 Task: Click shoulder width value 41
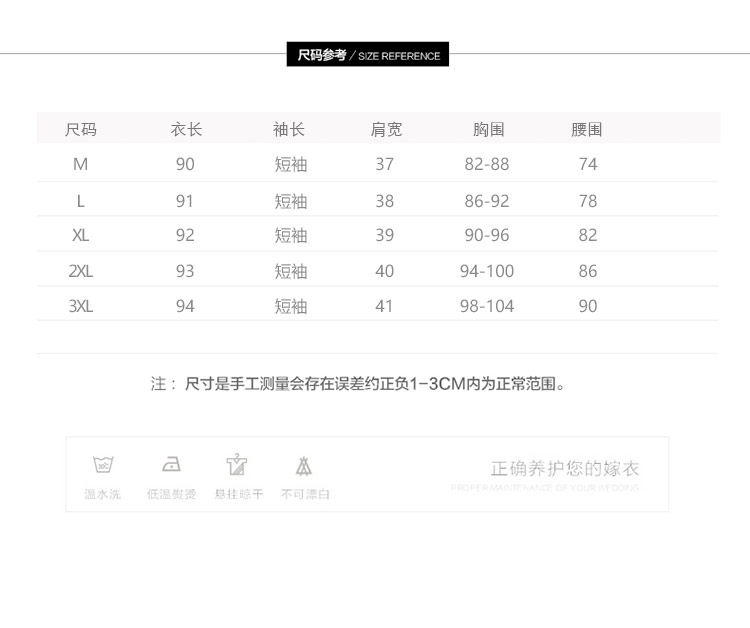(x=384, y=306)
